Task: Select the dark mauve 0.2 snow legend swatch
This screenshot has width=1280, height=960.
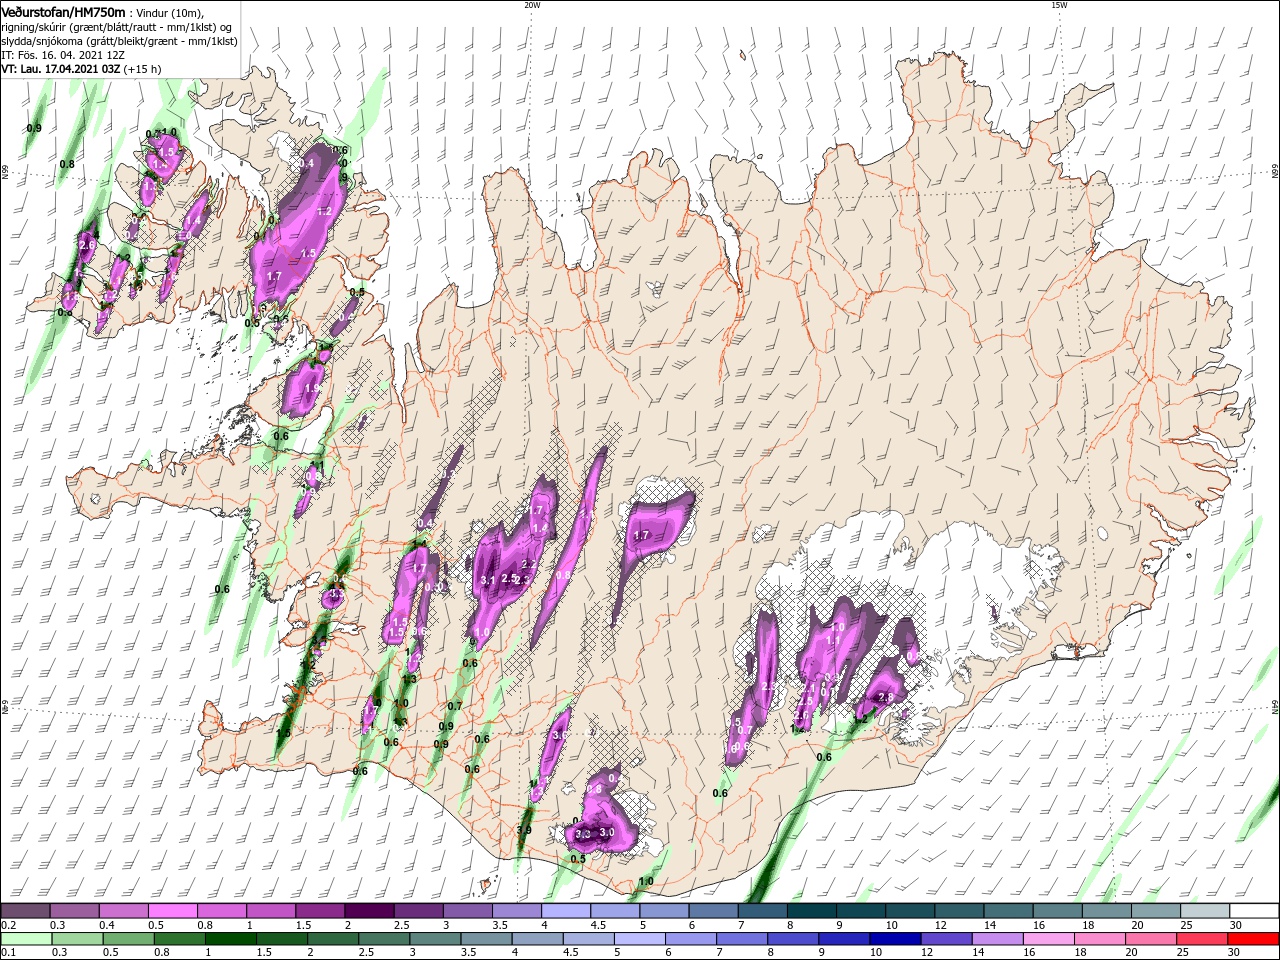Action: click(x=25, y=911)
